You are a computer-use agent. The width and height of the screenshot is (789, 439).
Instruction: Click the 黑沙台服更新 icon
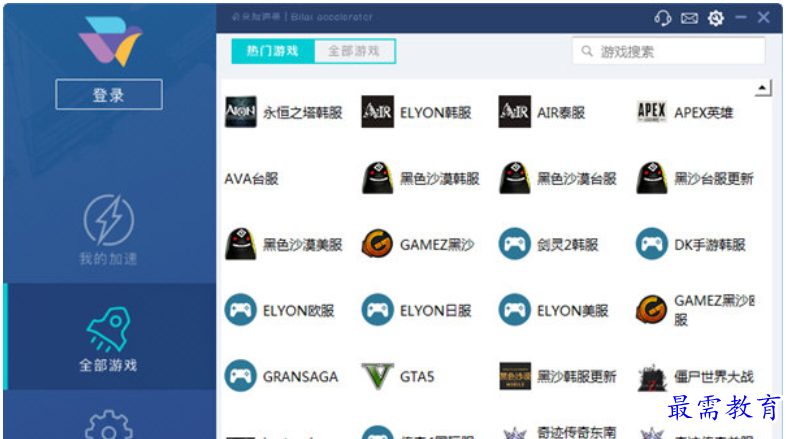tap(652, 178)
